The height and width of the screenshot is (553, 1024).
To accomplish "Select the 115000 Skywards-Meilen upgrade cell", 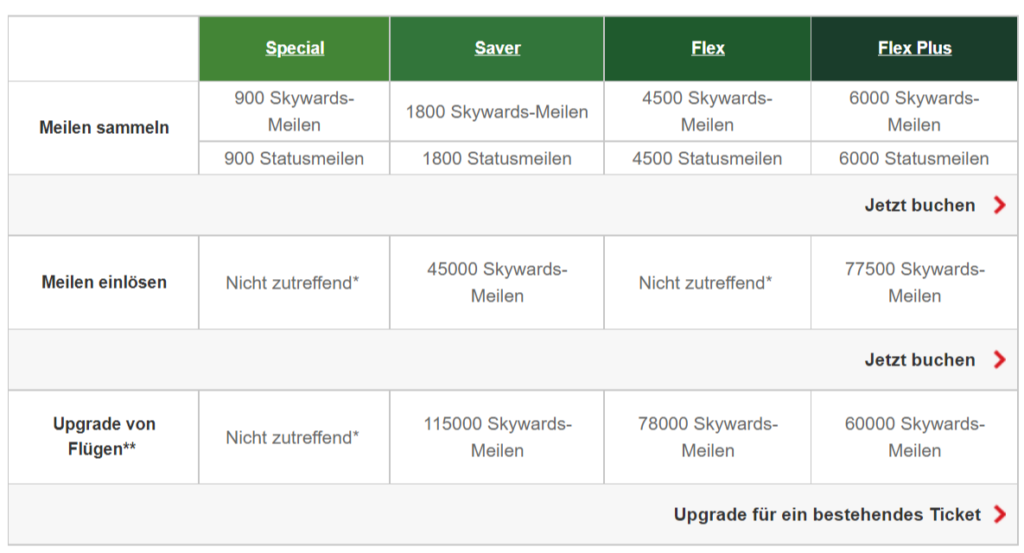I will point(497,437).
